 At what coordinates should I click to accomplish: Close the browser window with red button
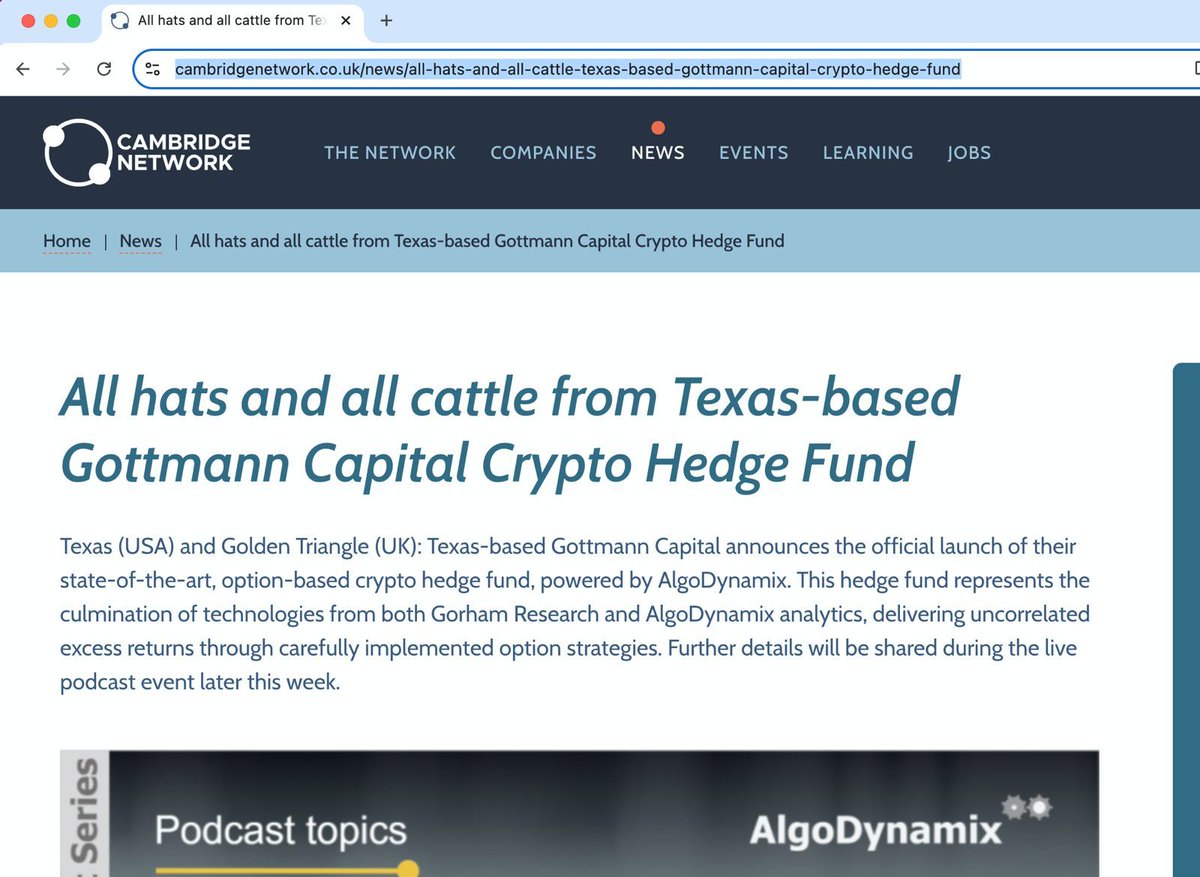tap(27, 20)
